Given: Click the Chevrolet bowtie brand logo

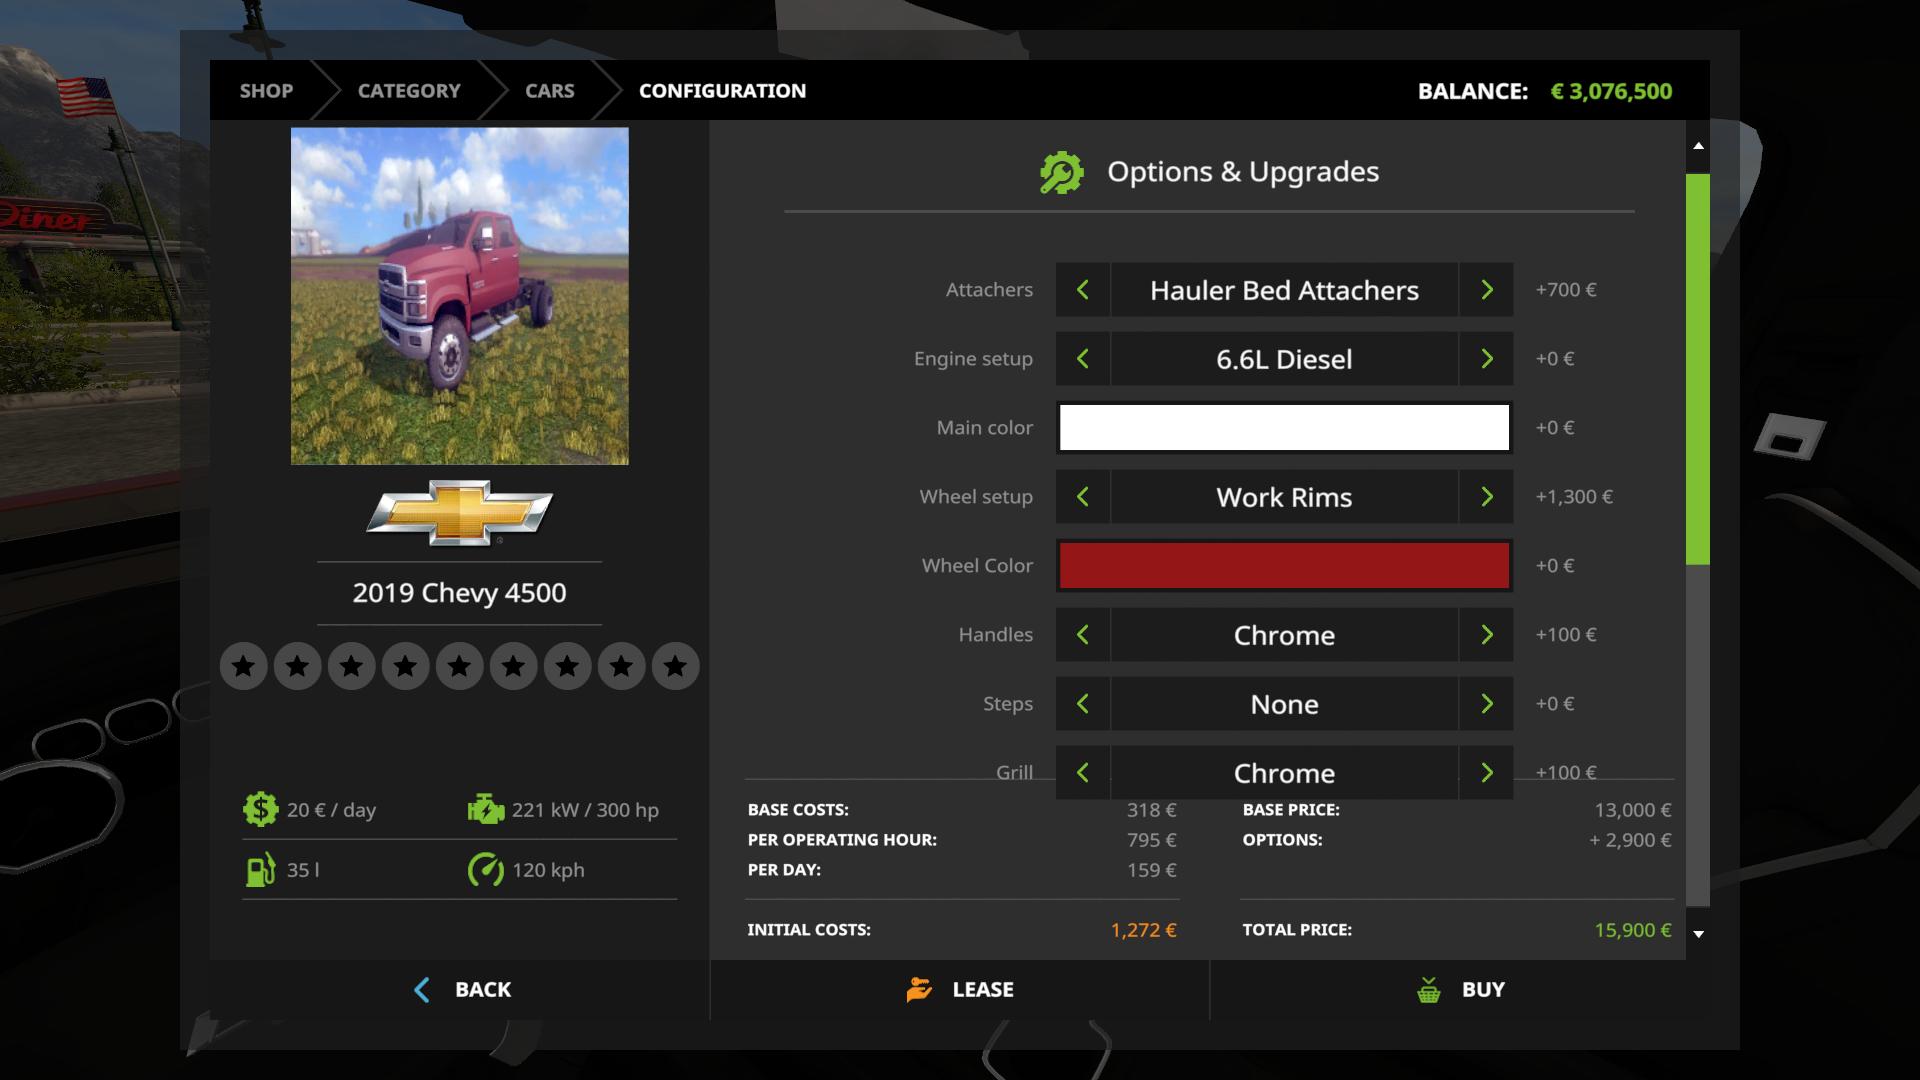Looking at the screenshot, I should point(459,512).
